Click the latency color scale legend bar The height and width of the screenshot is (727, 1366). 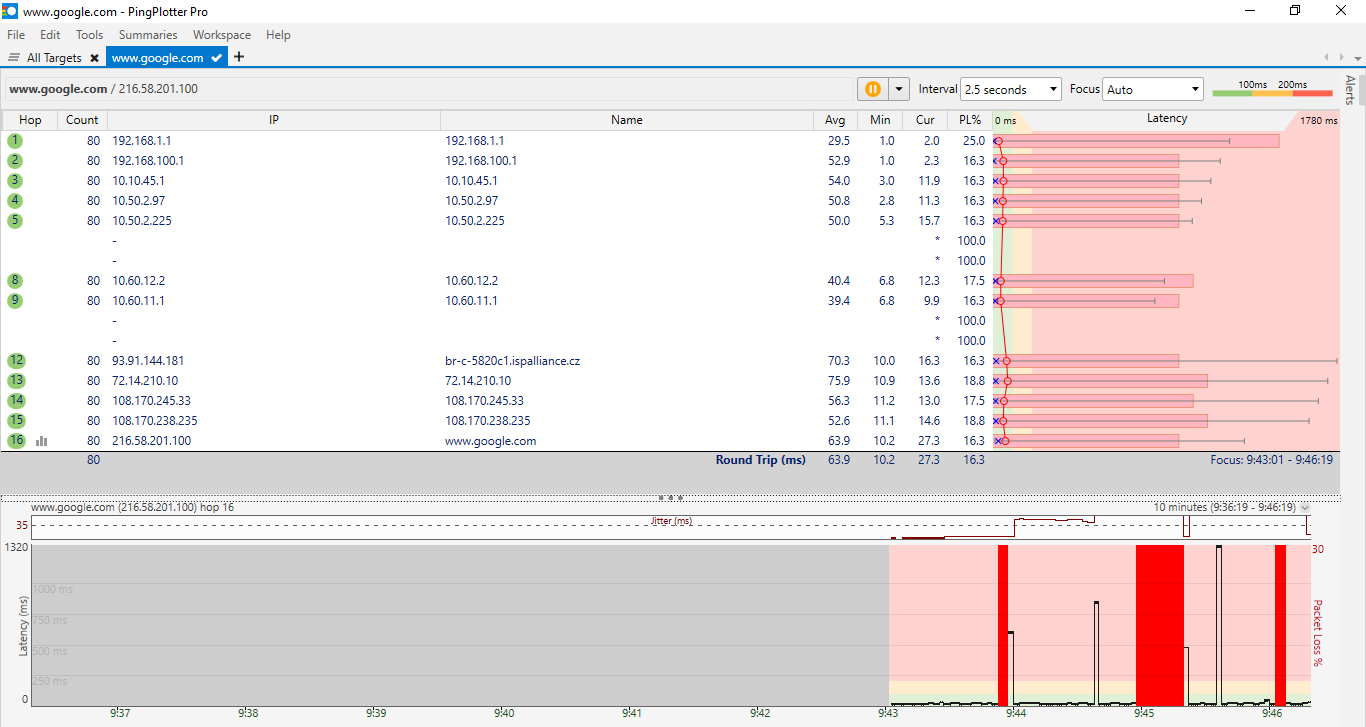click(1272, 92)
